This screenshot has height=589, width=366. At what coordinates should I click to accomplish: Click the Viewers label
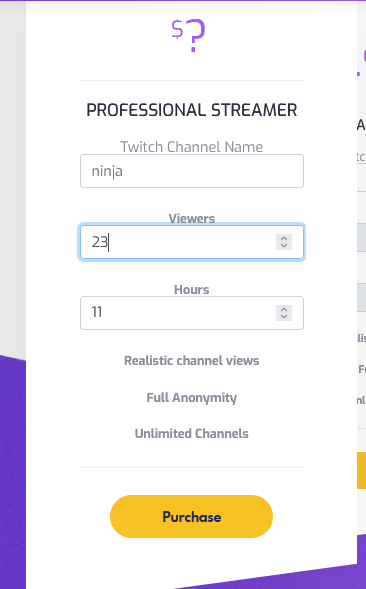pyautogui.click(x=192, y=218)
